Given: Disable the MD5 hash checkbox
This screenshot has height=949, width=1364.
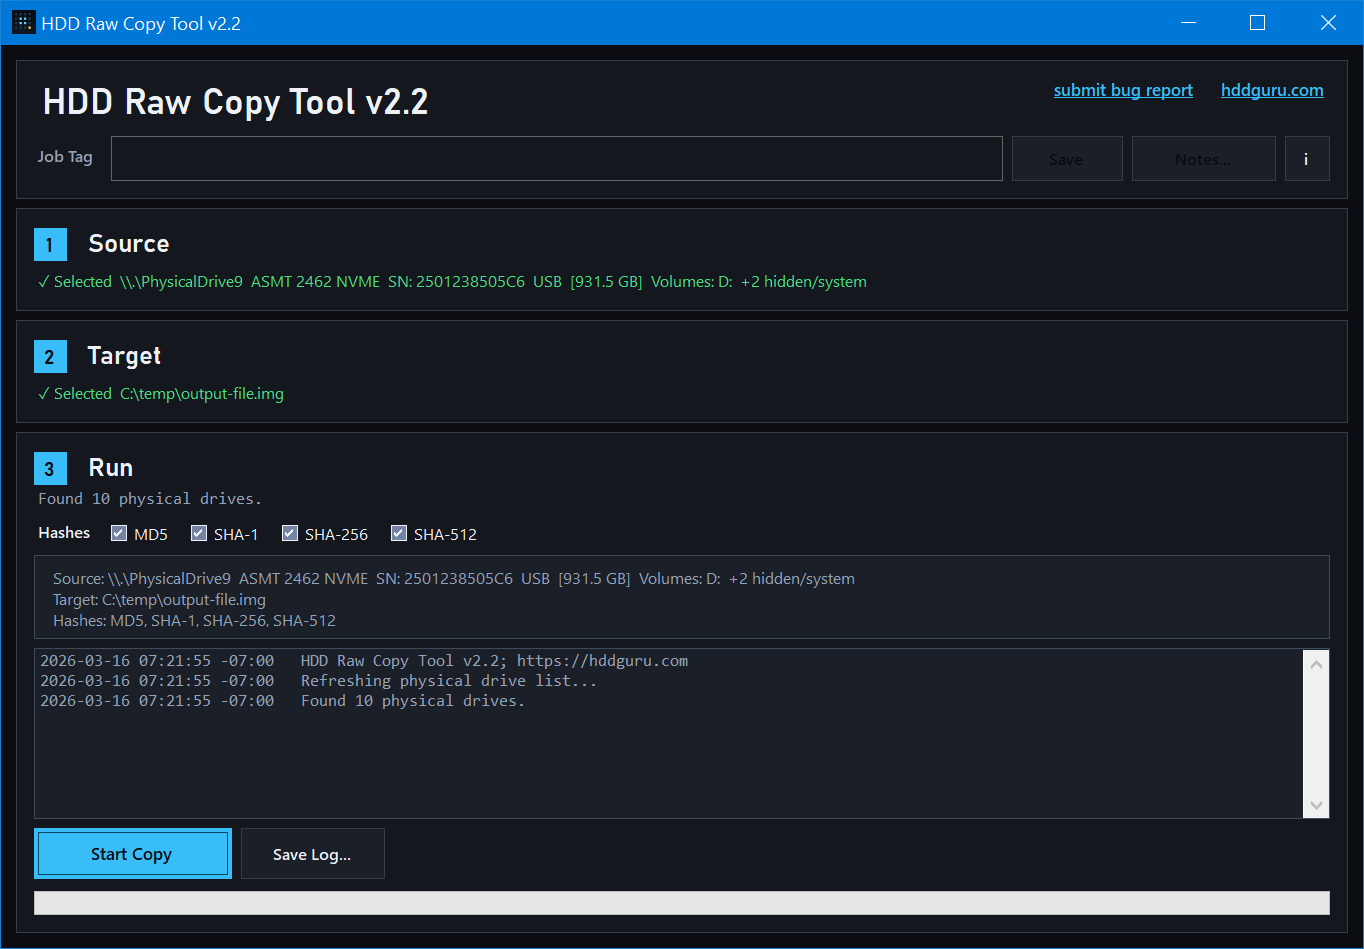Looking at the screenshot, I should coord(118,533).
